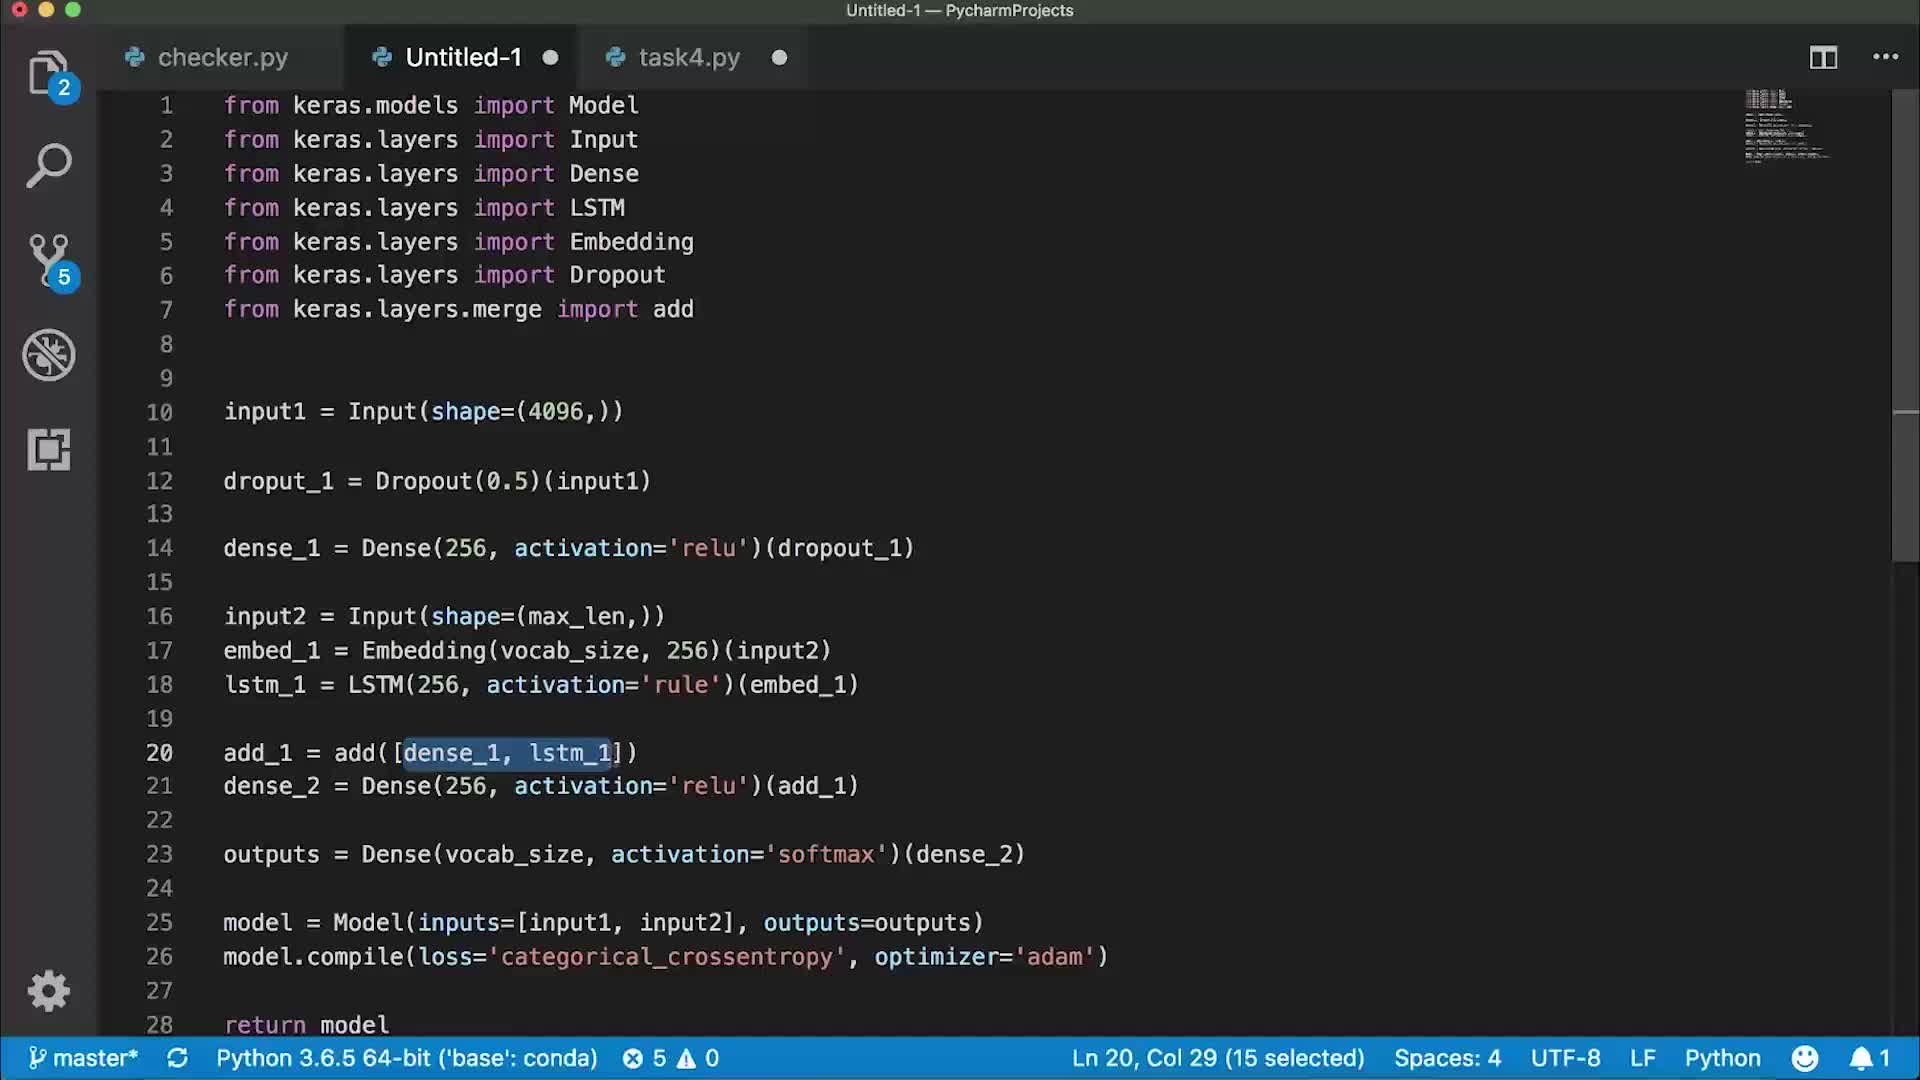Click the warnings count indicator
Screen dimensions: 1920x1080
[698, 1058]
